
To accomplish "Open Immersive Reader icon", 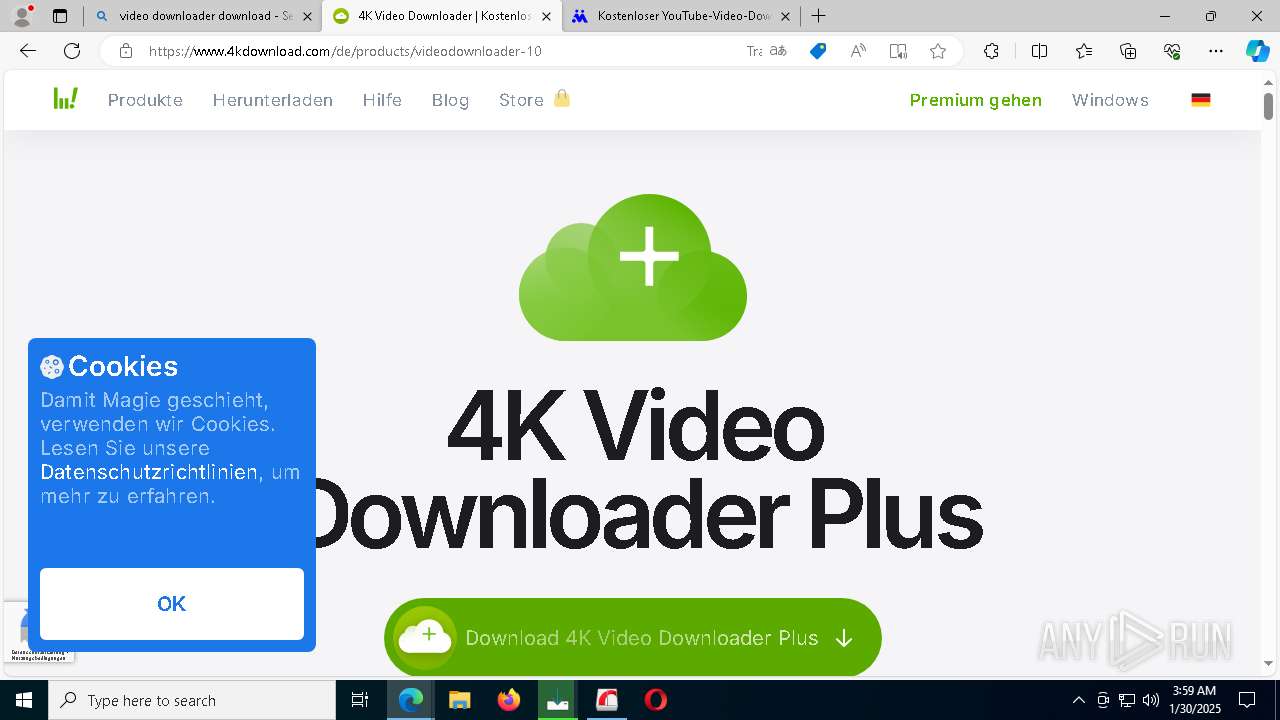I will pos(898,51).
